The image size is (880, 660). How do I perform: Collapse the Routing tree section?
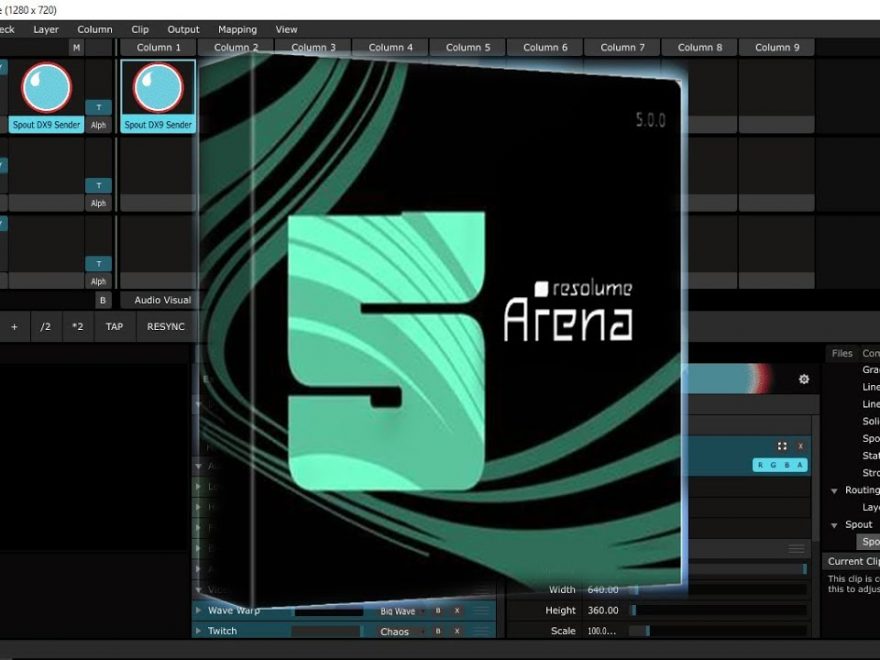coord(834,491)
